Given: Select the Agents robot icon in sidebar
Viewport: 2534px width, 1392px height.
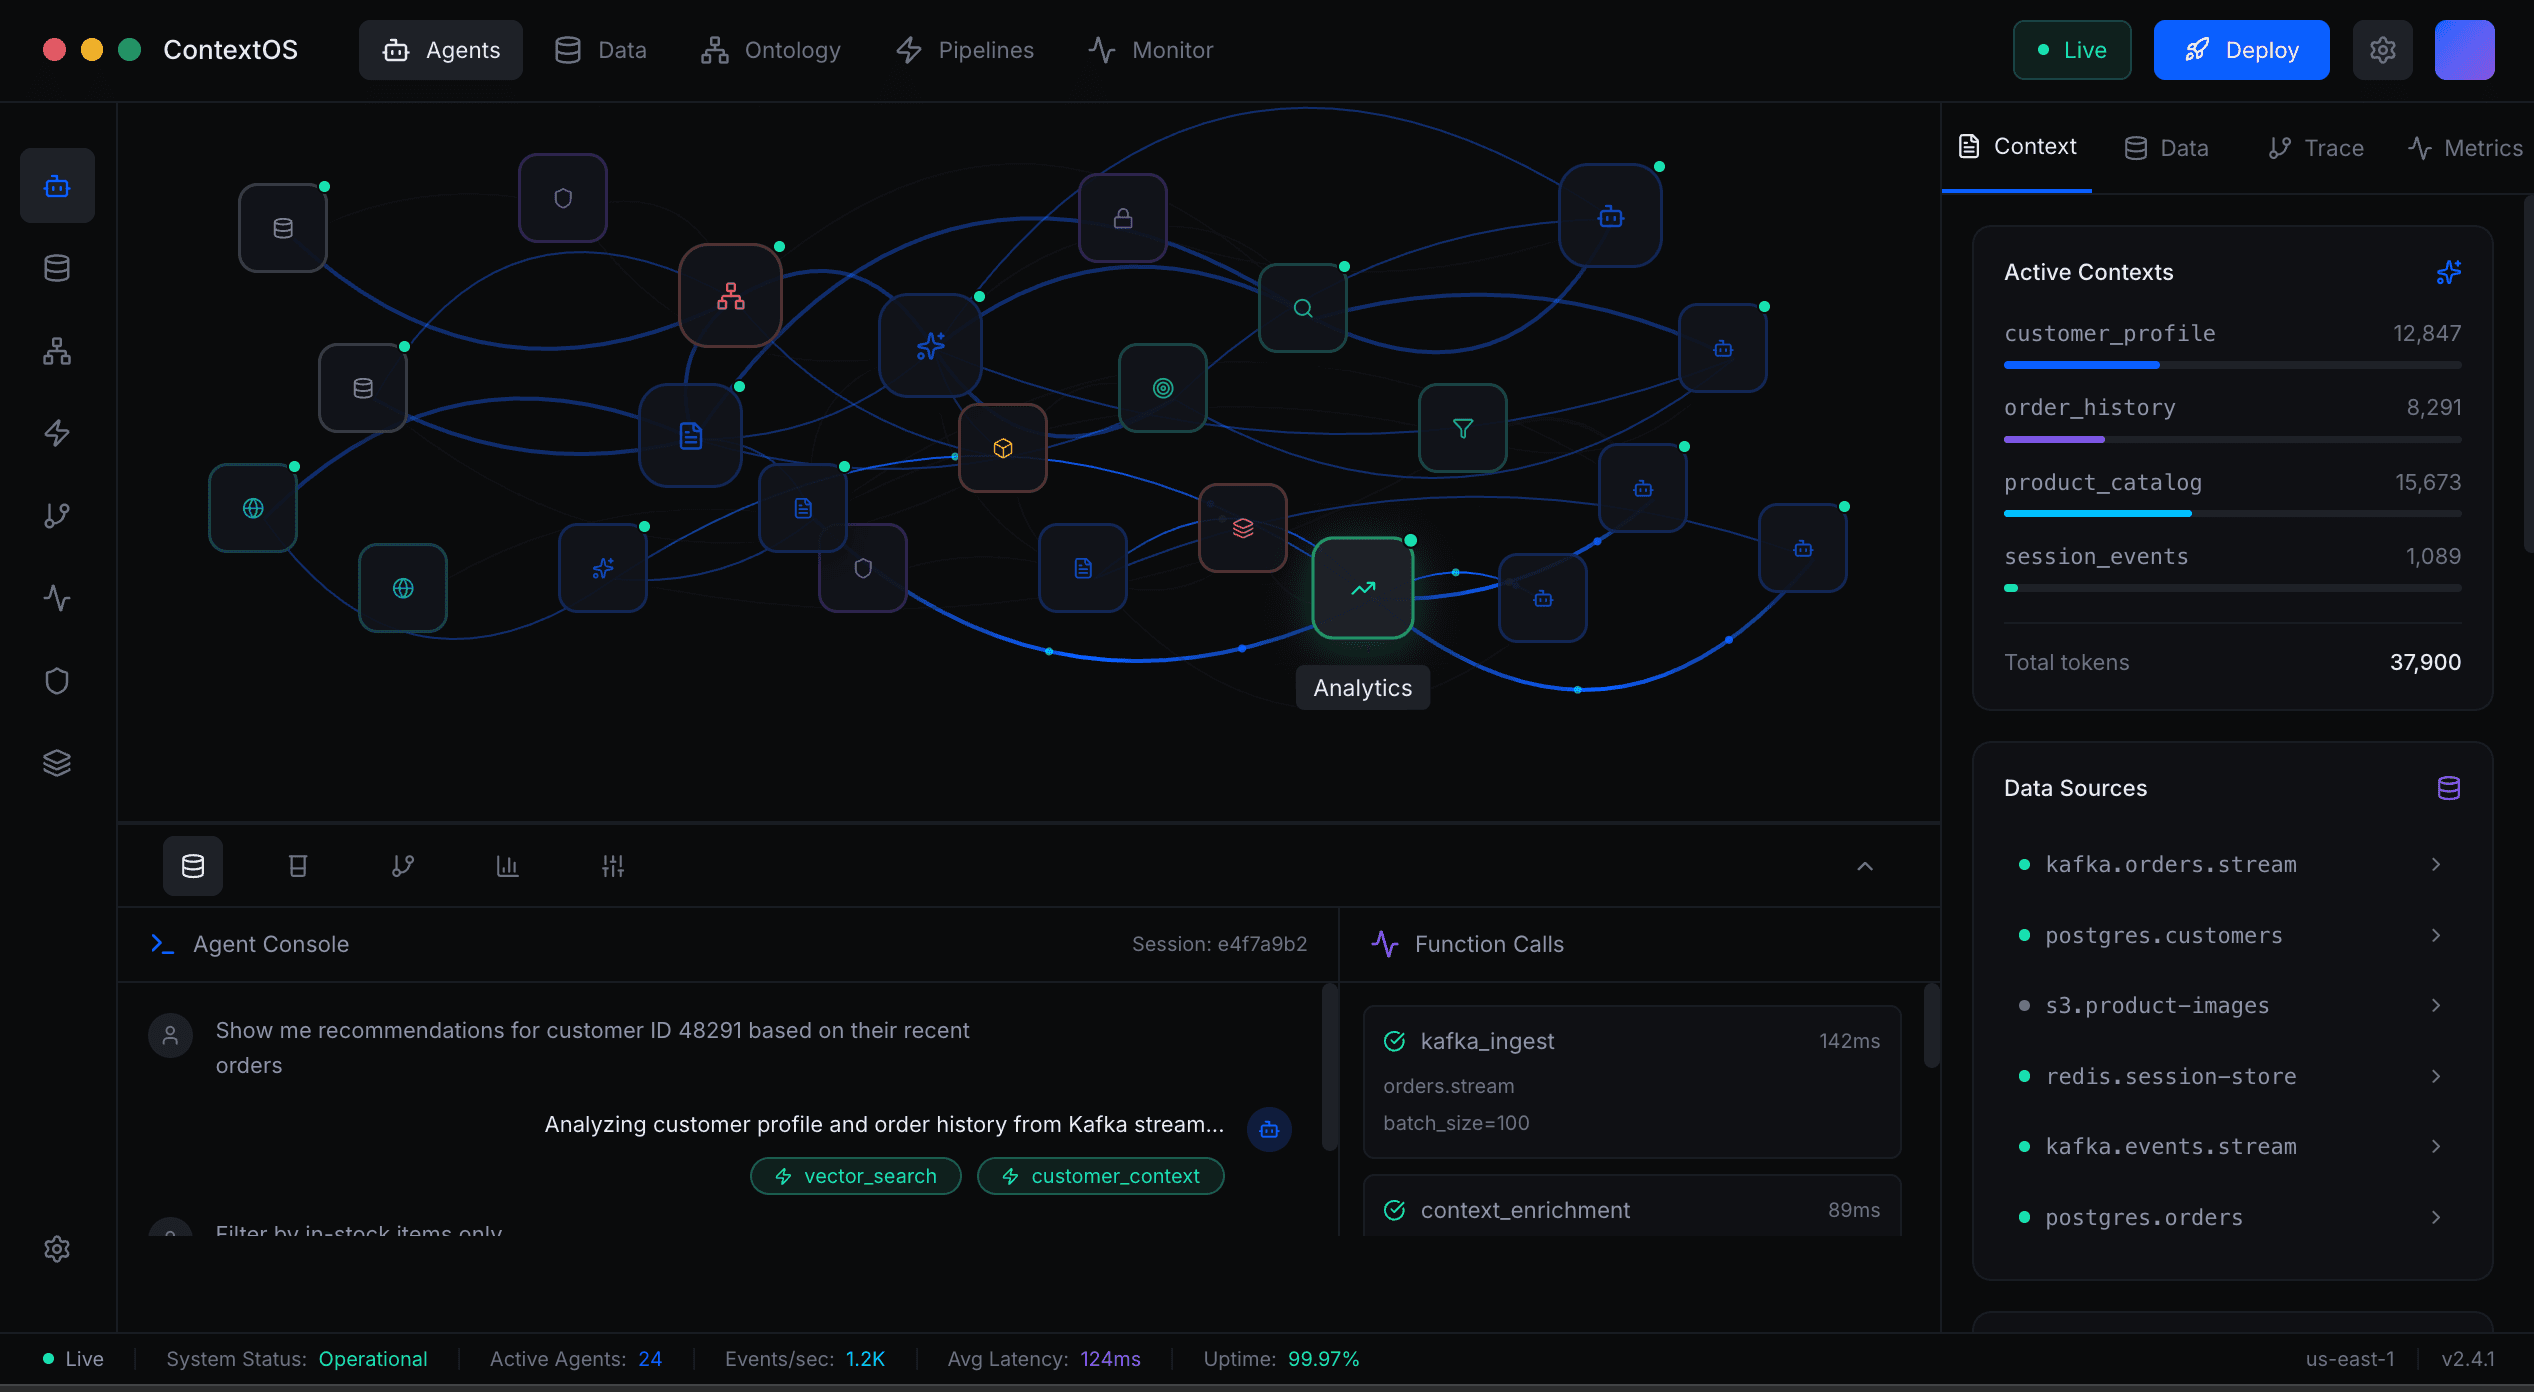Looking at the screenshot, I should (57, 185).
